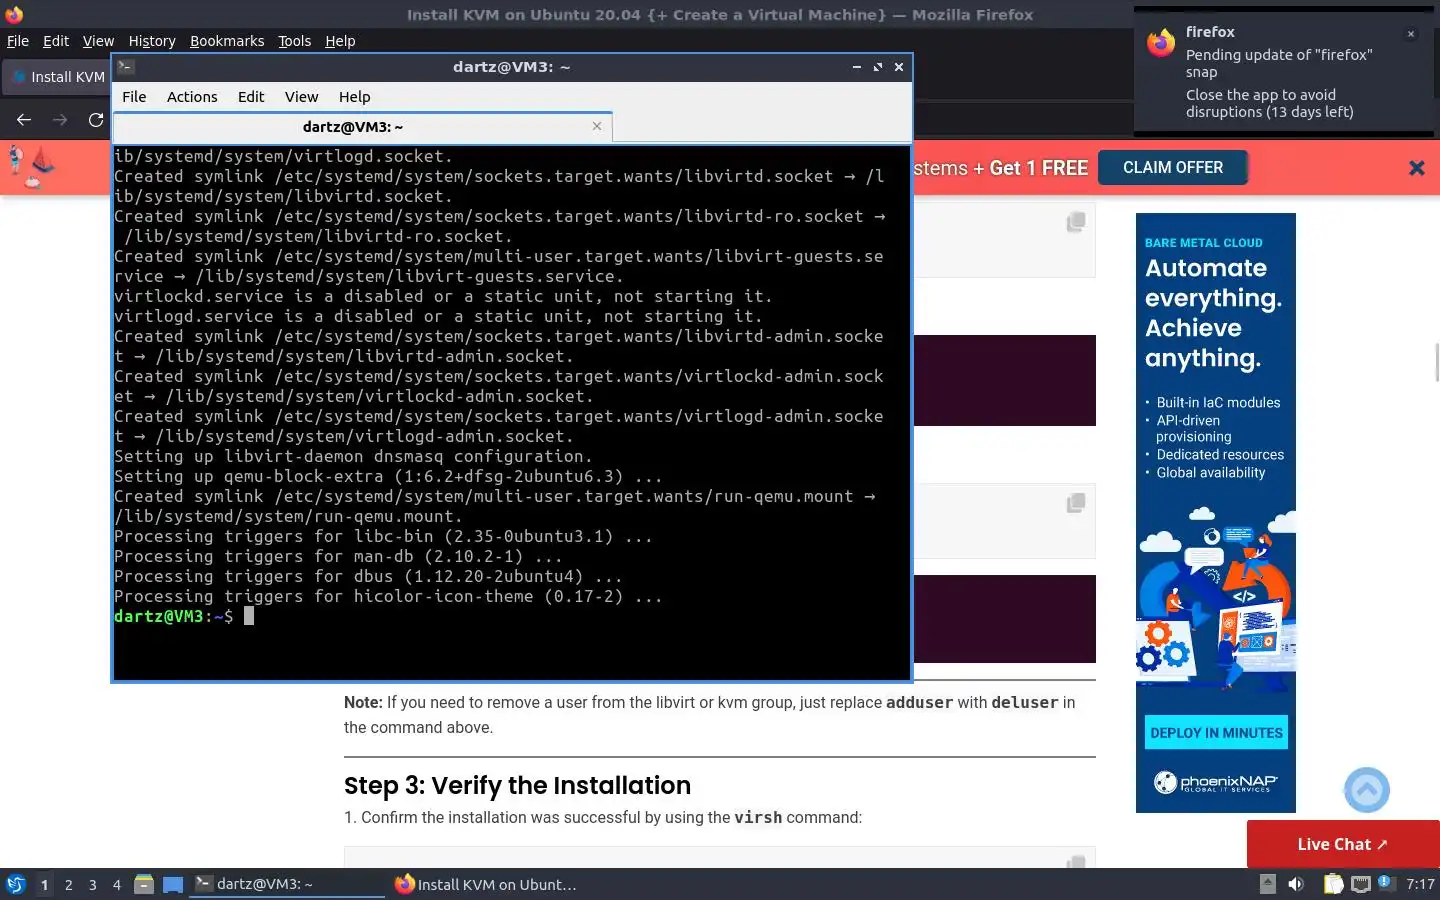Click the scroll-to-top round arrow button
The width and height of the screenshot is (1440, 900).
tap(1367, 790)
